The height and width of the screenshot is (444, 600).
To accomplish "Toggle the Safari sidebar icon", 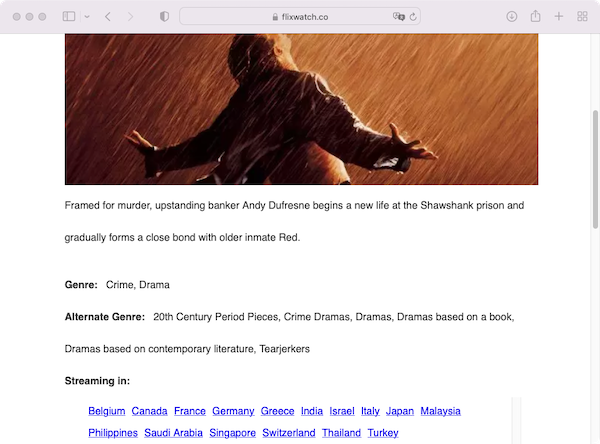I will coord(69,16).
